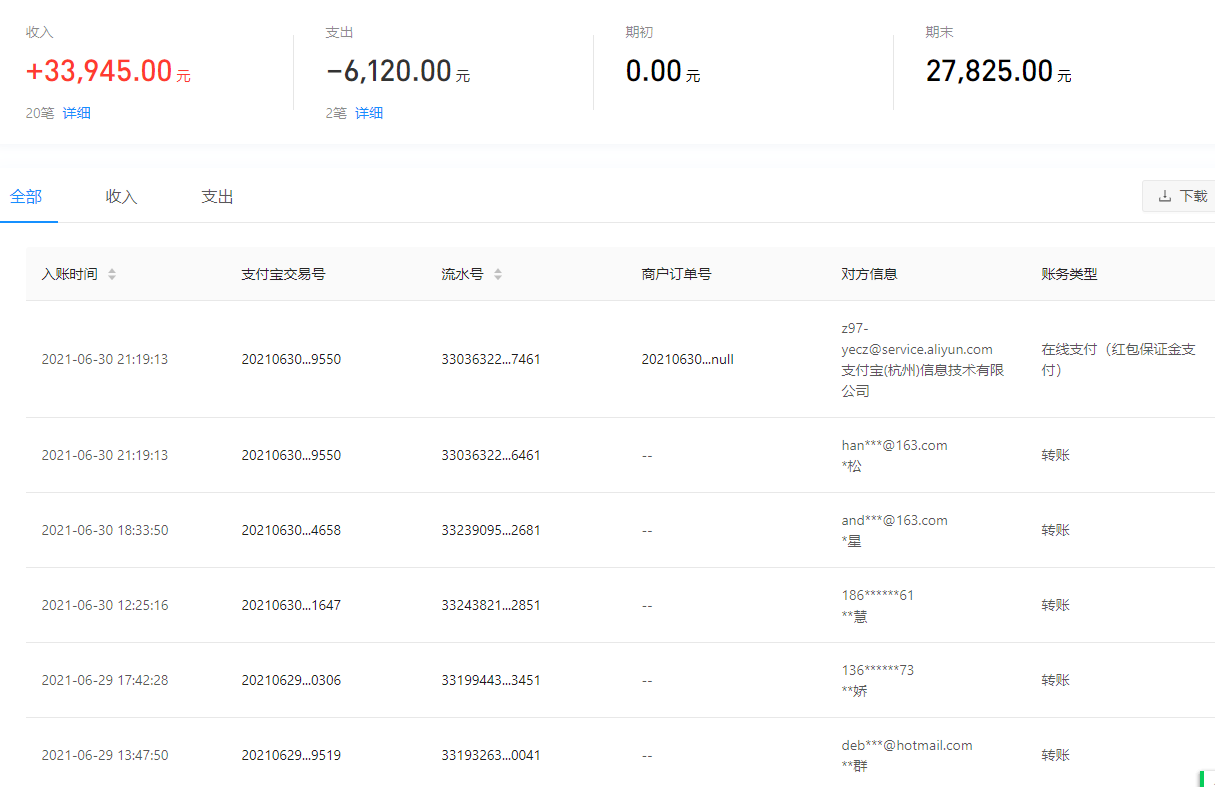Open 详细 link under 支出 2笔
The image size is (1215, 787).
369,113
